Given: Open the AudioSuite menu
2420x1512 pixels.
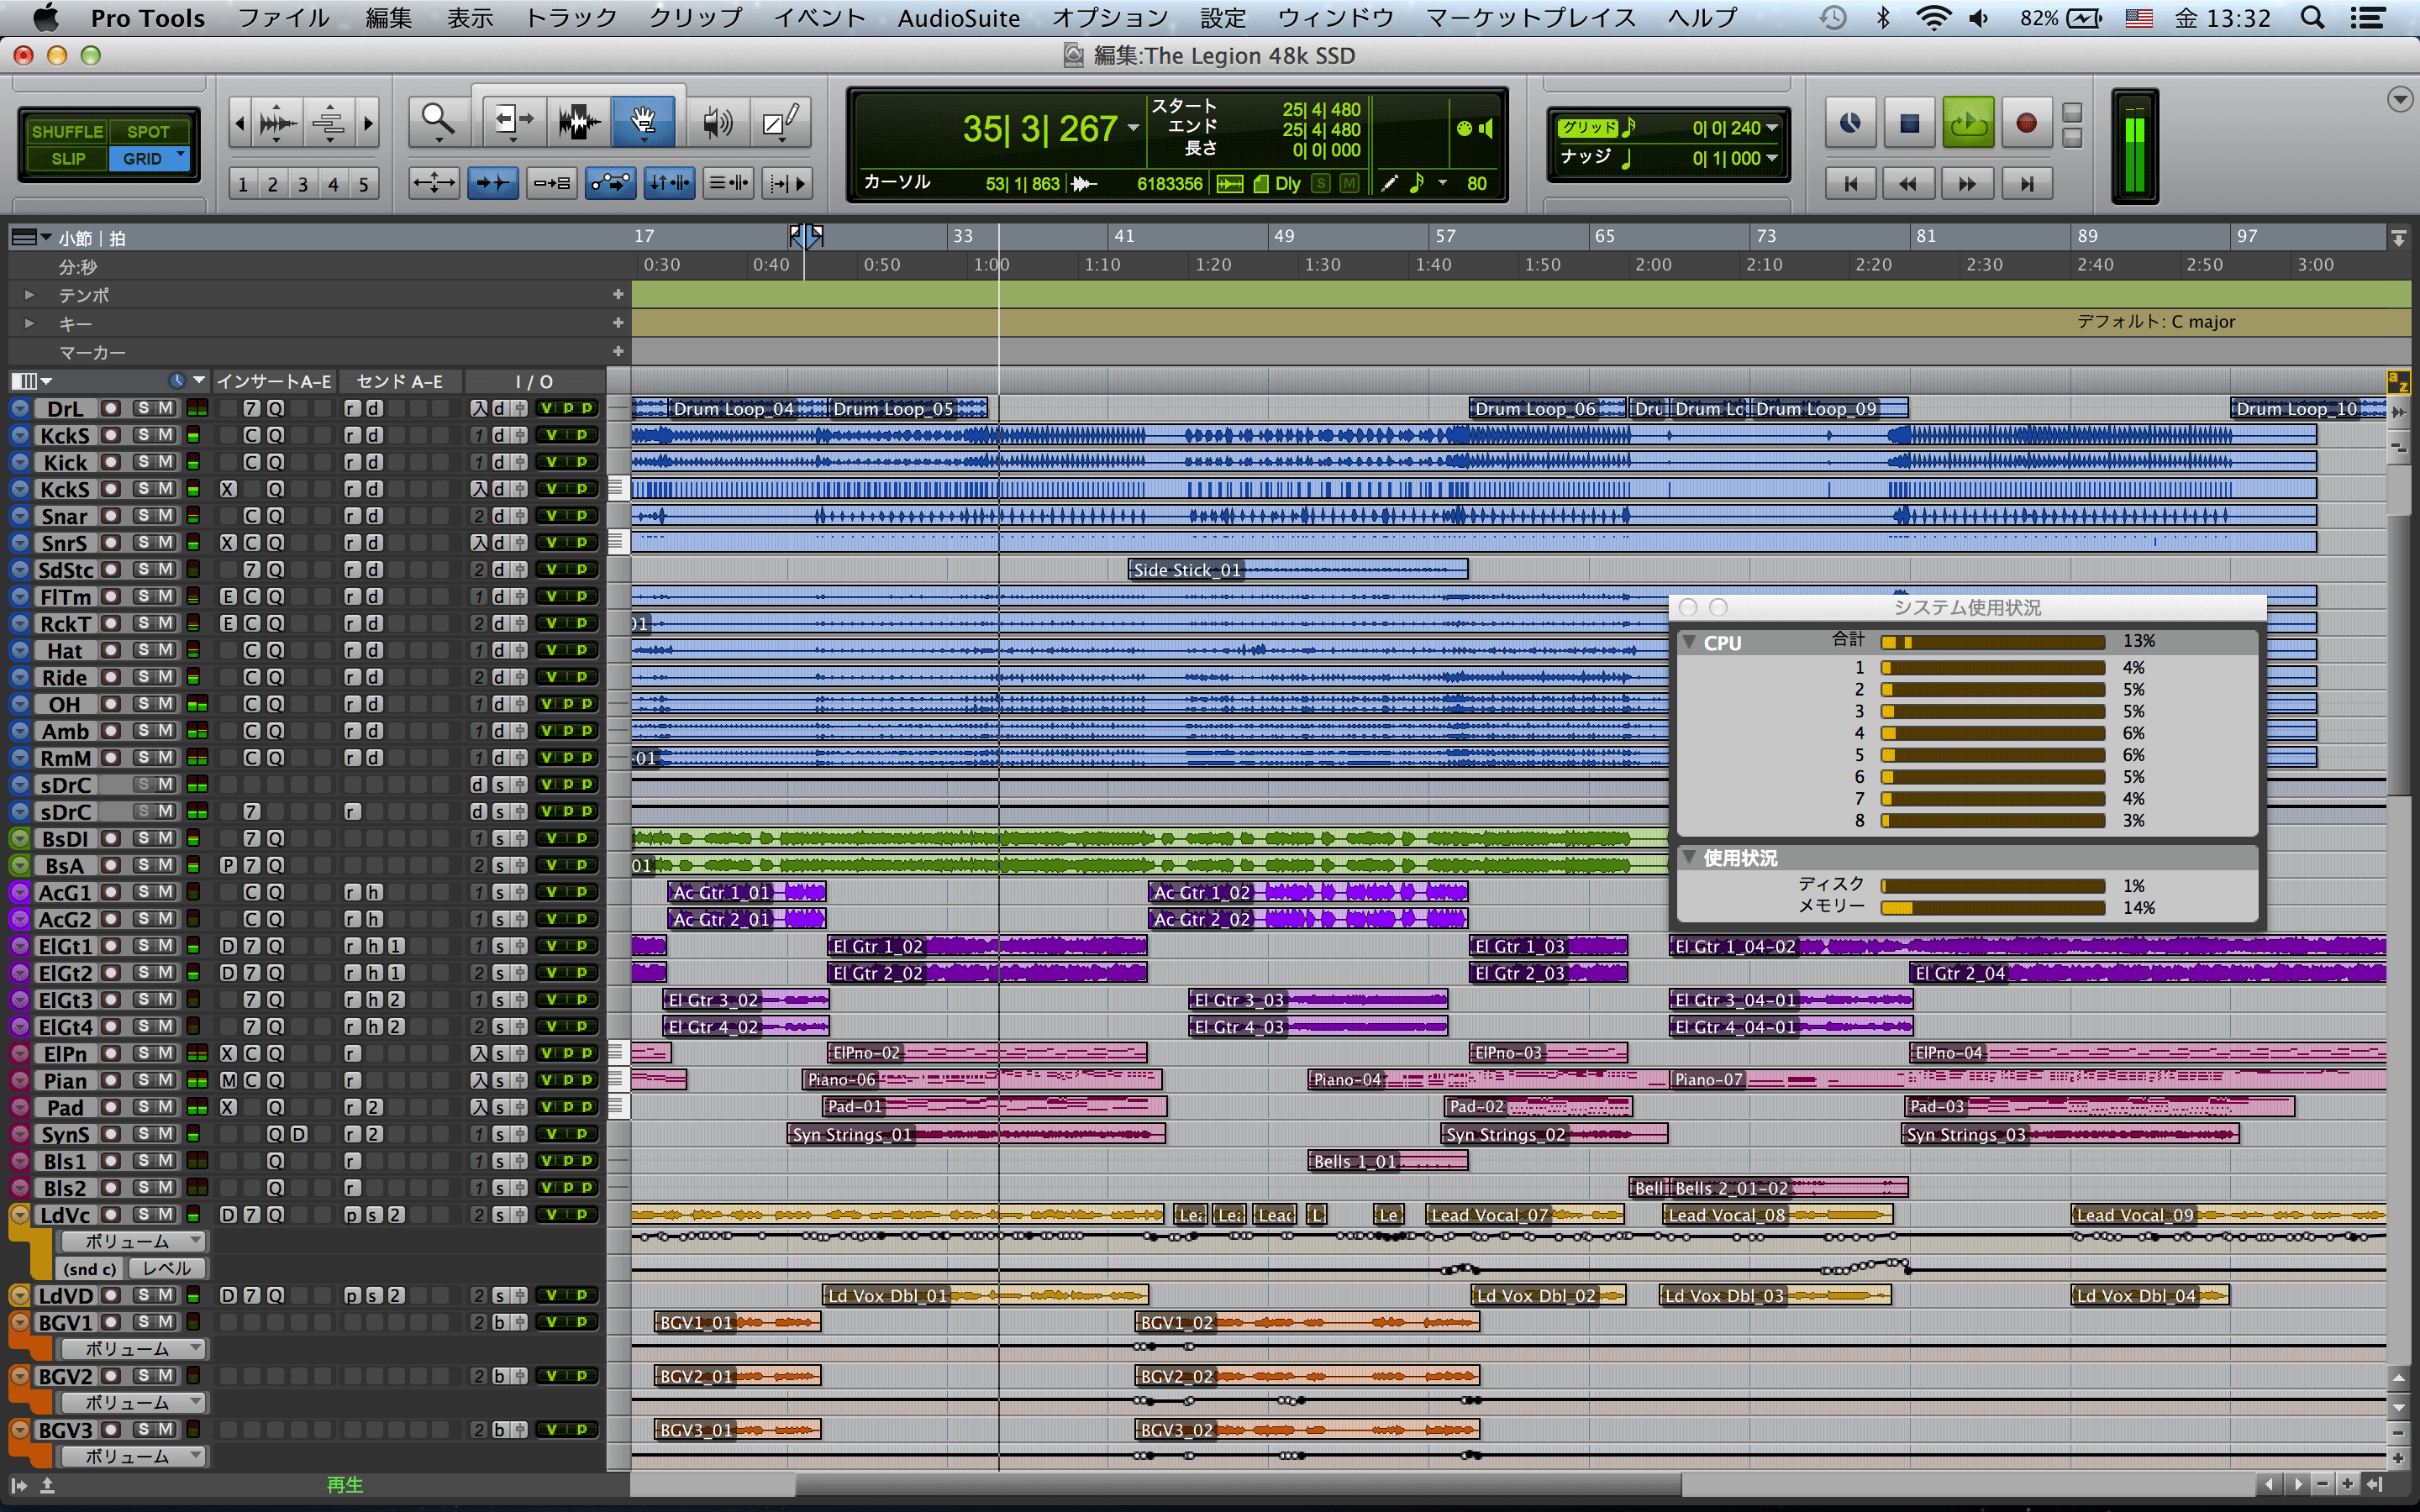Looking at the screenshot, I should [x=958, y=18].
